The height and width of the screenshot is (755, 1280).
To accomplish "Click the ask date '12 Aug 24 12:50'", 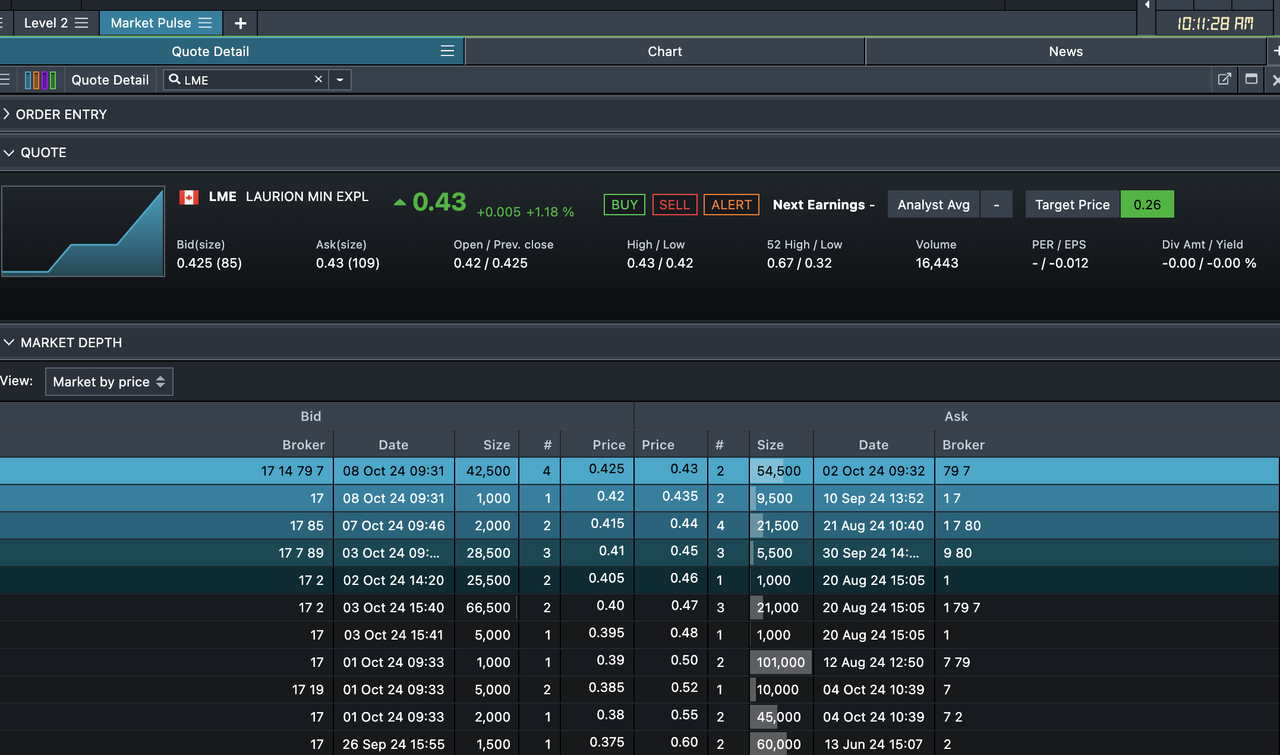I will point(873,662).
